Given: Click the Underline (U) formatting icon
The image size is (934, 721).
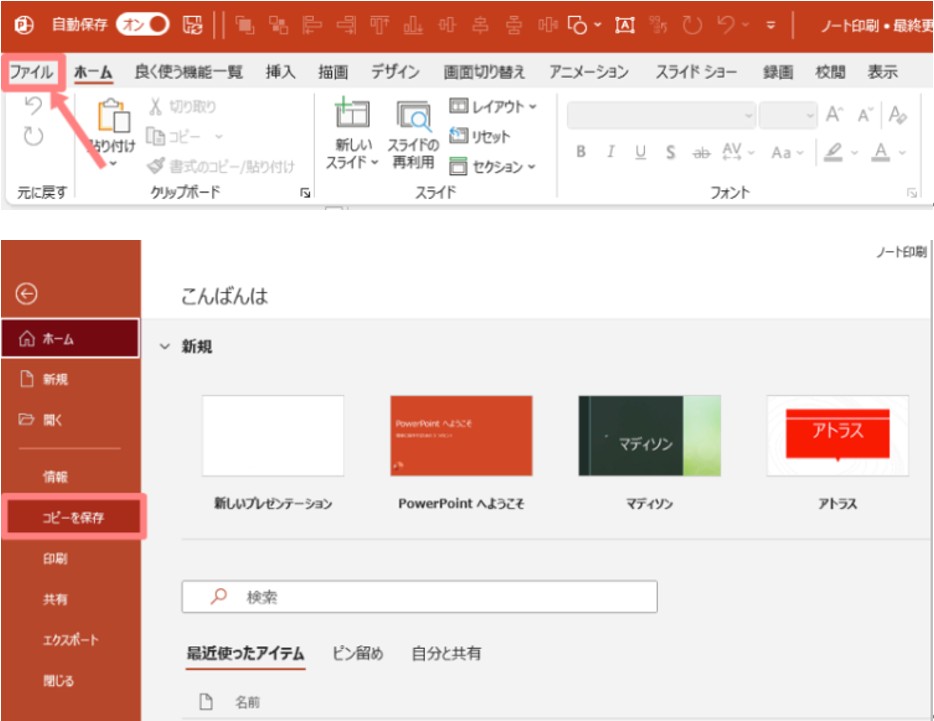Looking at the screenshot, I should (x=640, y=153).
